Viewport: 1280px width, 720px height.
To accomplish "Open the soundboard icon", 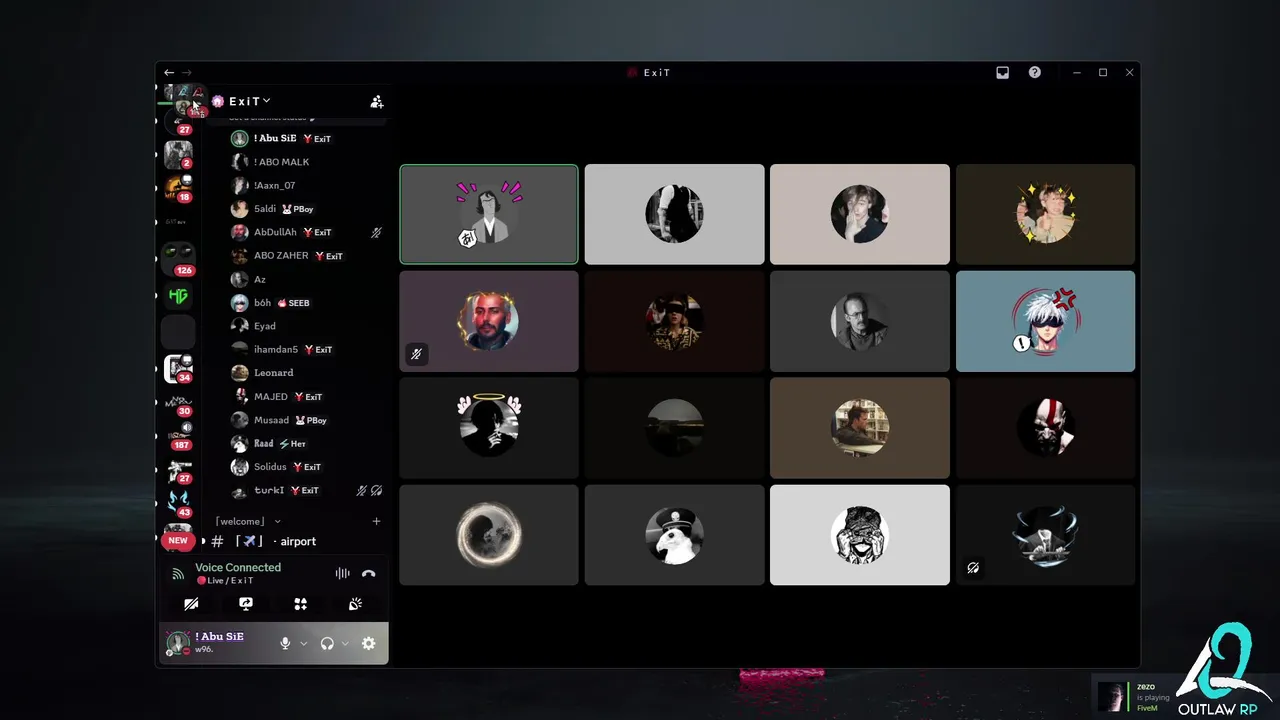I will click(355, 604).
